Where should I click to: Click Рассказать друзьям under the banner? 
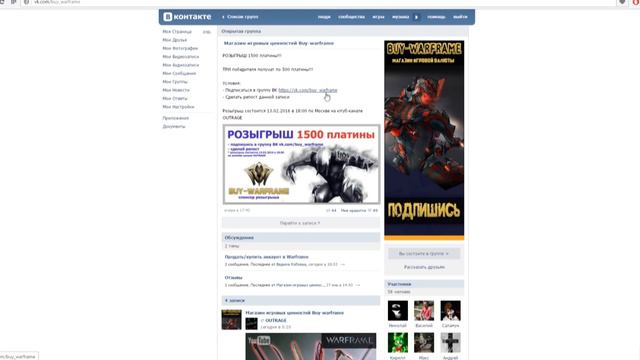pyautogui.click(x=424, y=267)
